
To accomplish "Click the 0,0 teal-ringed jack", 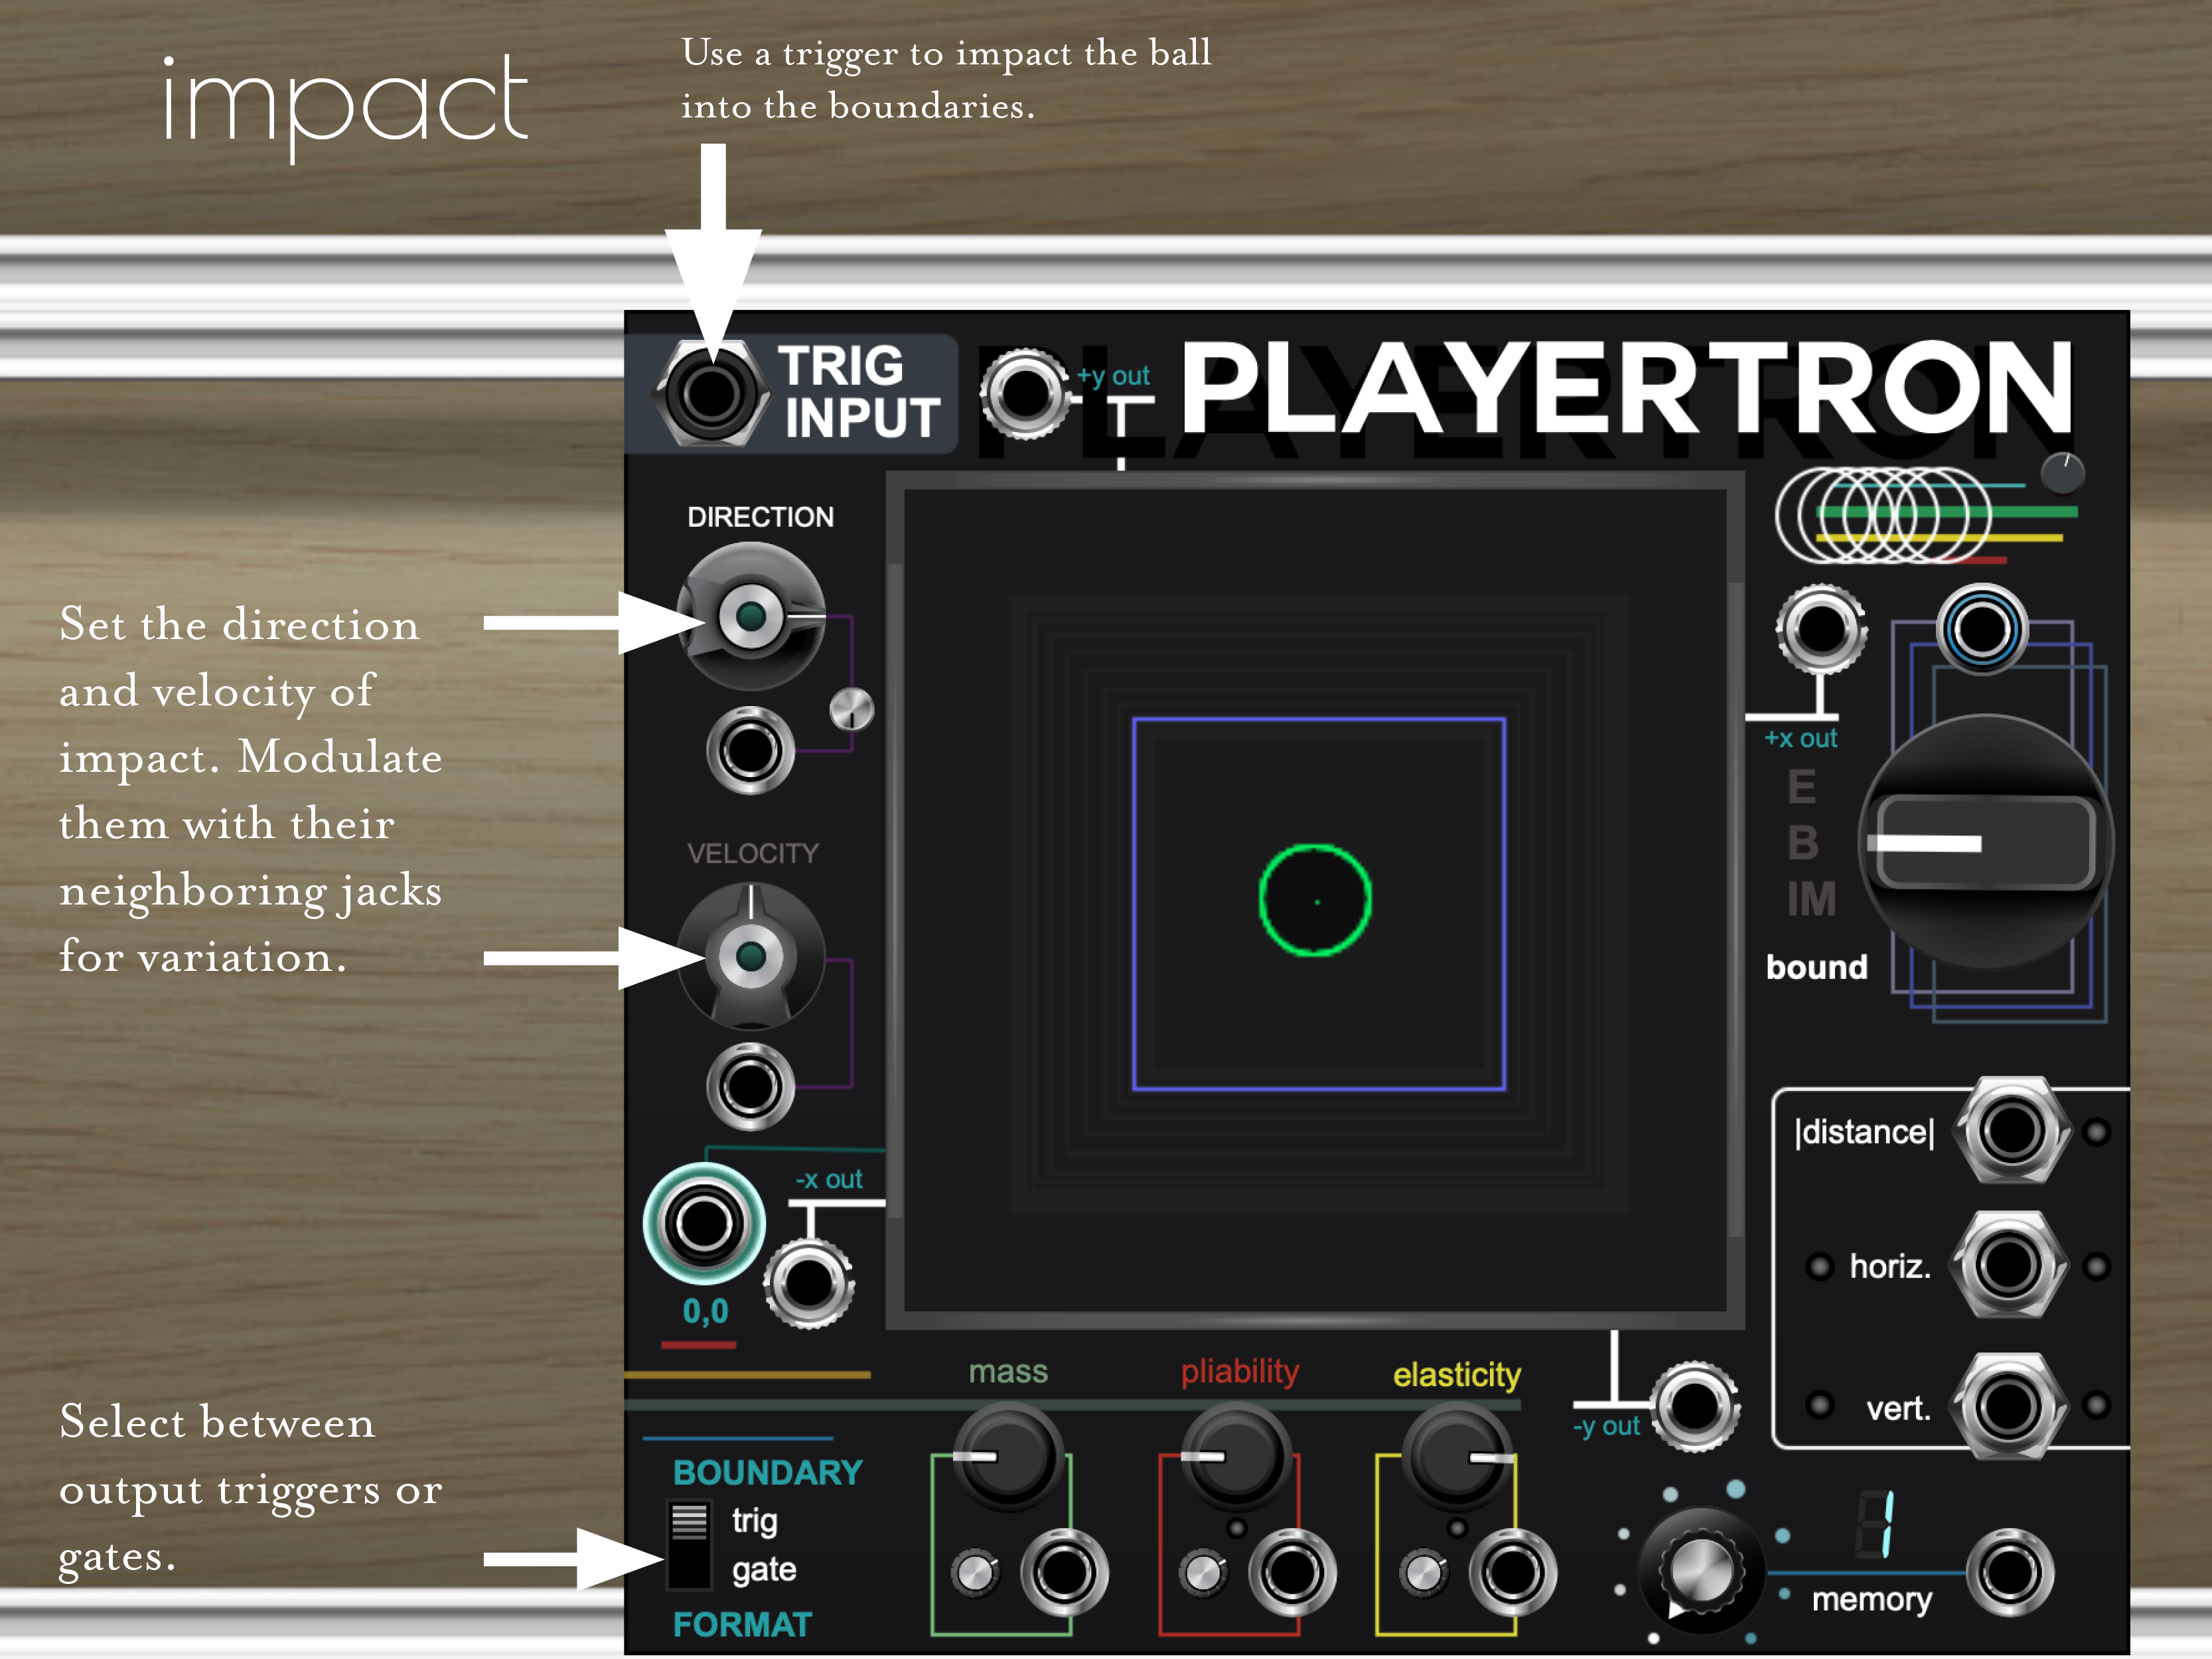I will 704,1223.
